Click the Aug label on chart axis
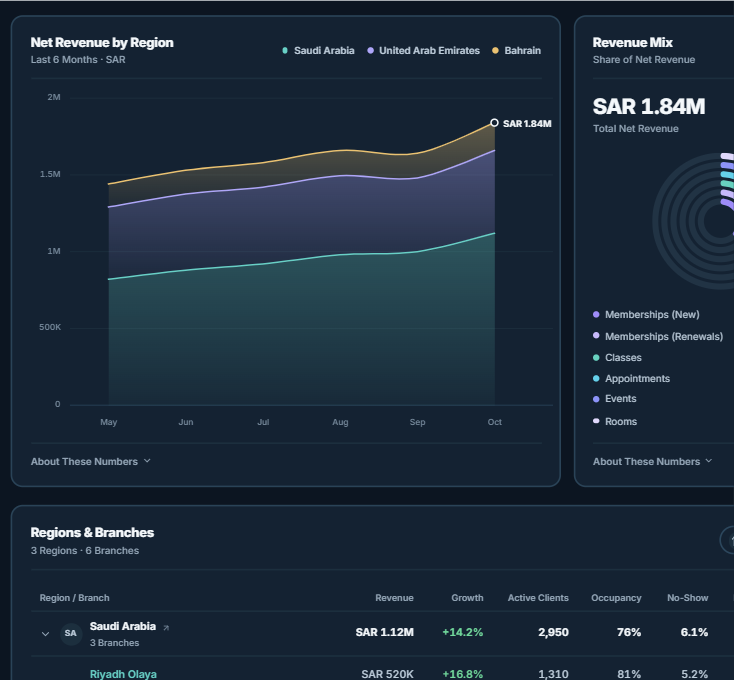Viewport: 734px width, 680px height. point(340,422)
